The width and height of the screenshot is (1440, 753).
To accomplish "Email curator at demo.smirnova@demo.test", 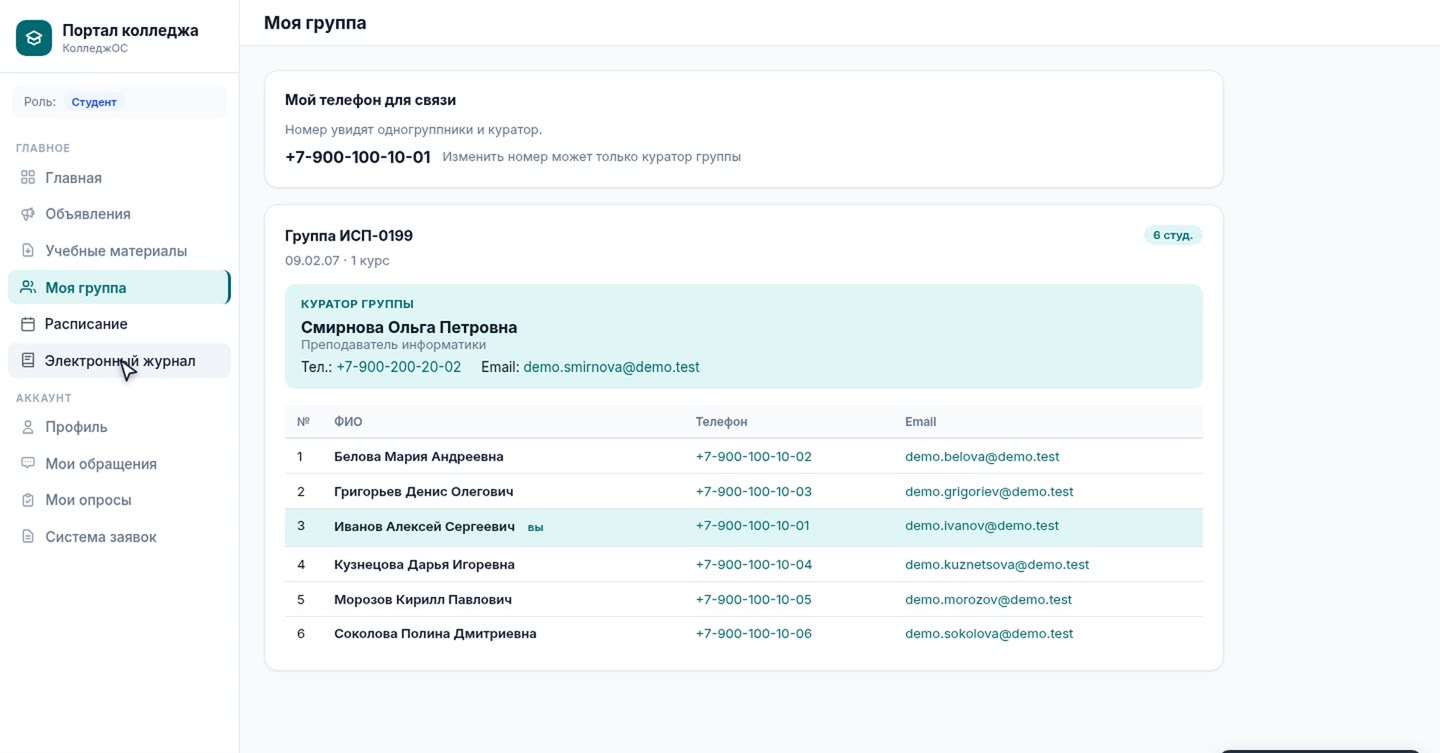I will [x=611, y=367].
